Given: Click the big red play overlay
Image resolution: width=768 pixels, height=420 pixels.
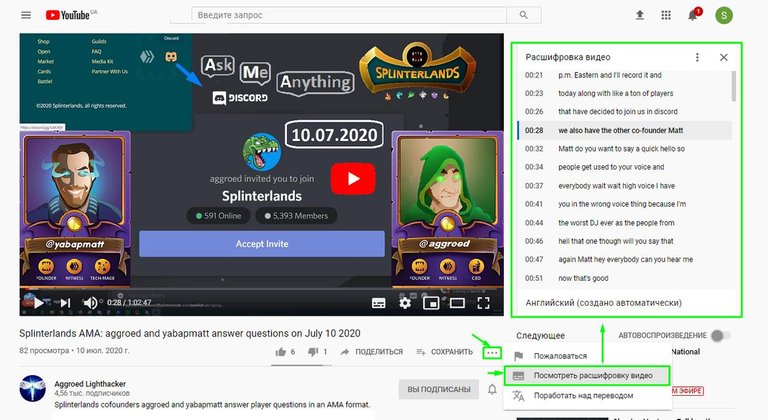Looking at the screenshot, I should (353, 179).
